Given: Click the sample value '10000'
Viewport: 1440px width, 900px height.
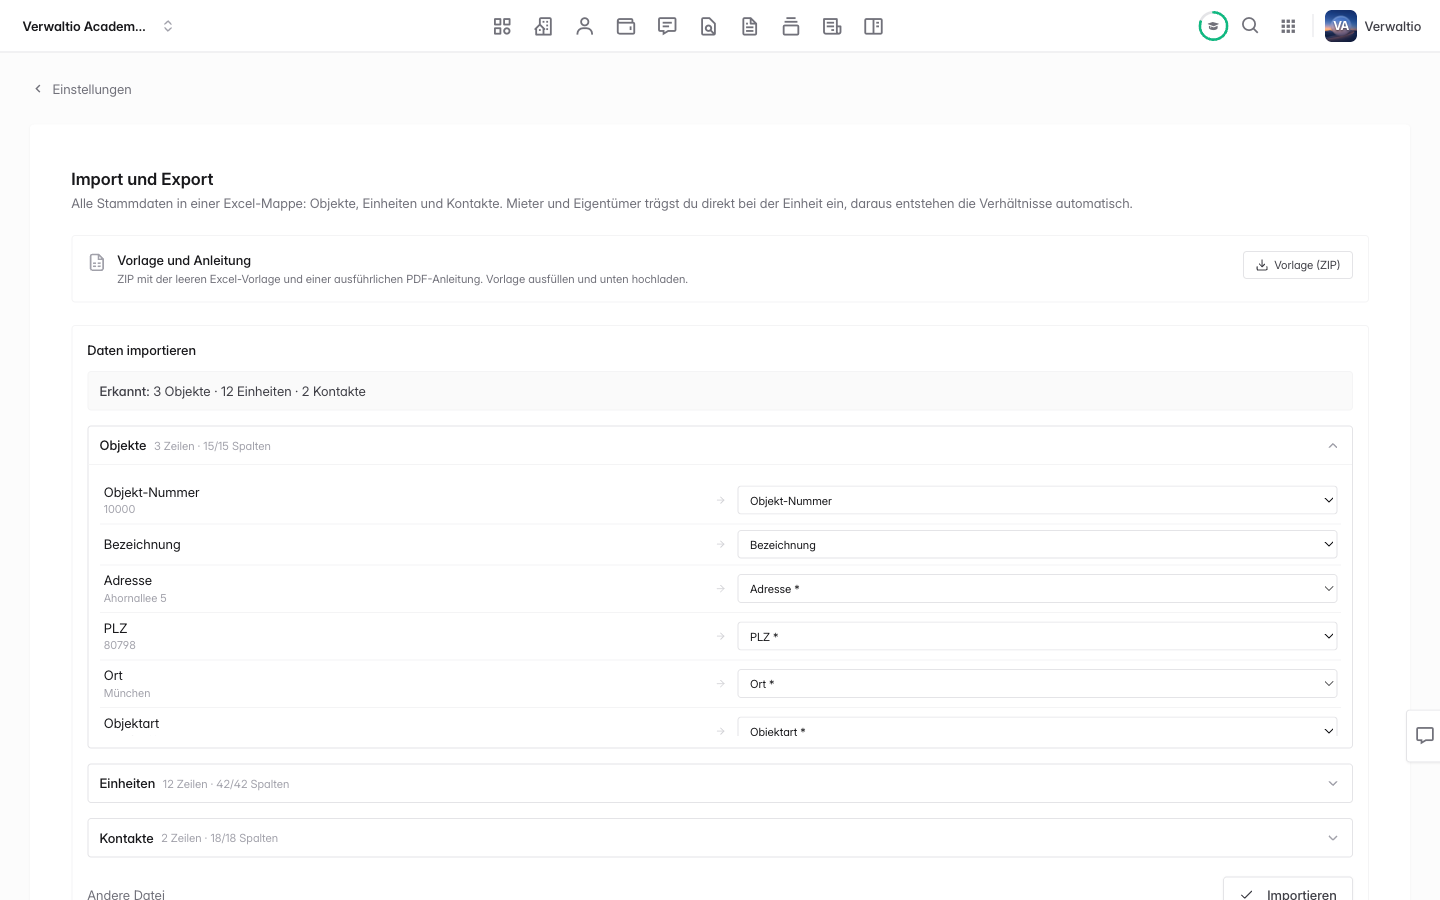Looking at the screenshot, I should [120, 510].
